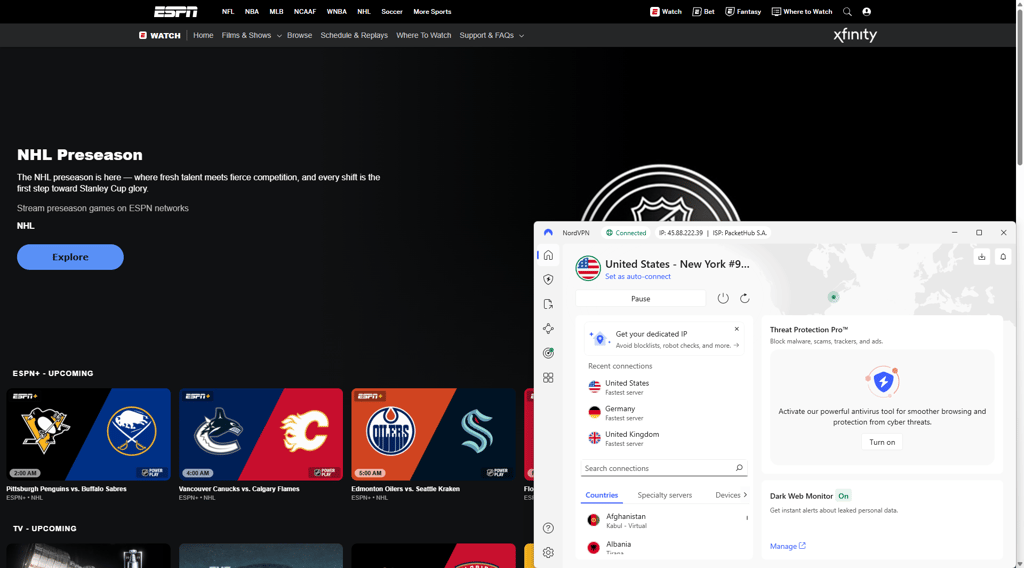This screenshot has height=568, width=1024.
Task: Select Albania in the countries list
Action: coord(662,547)
